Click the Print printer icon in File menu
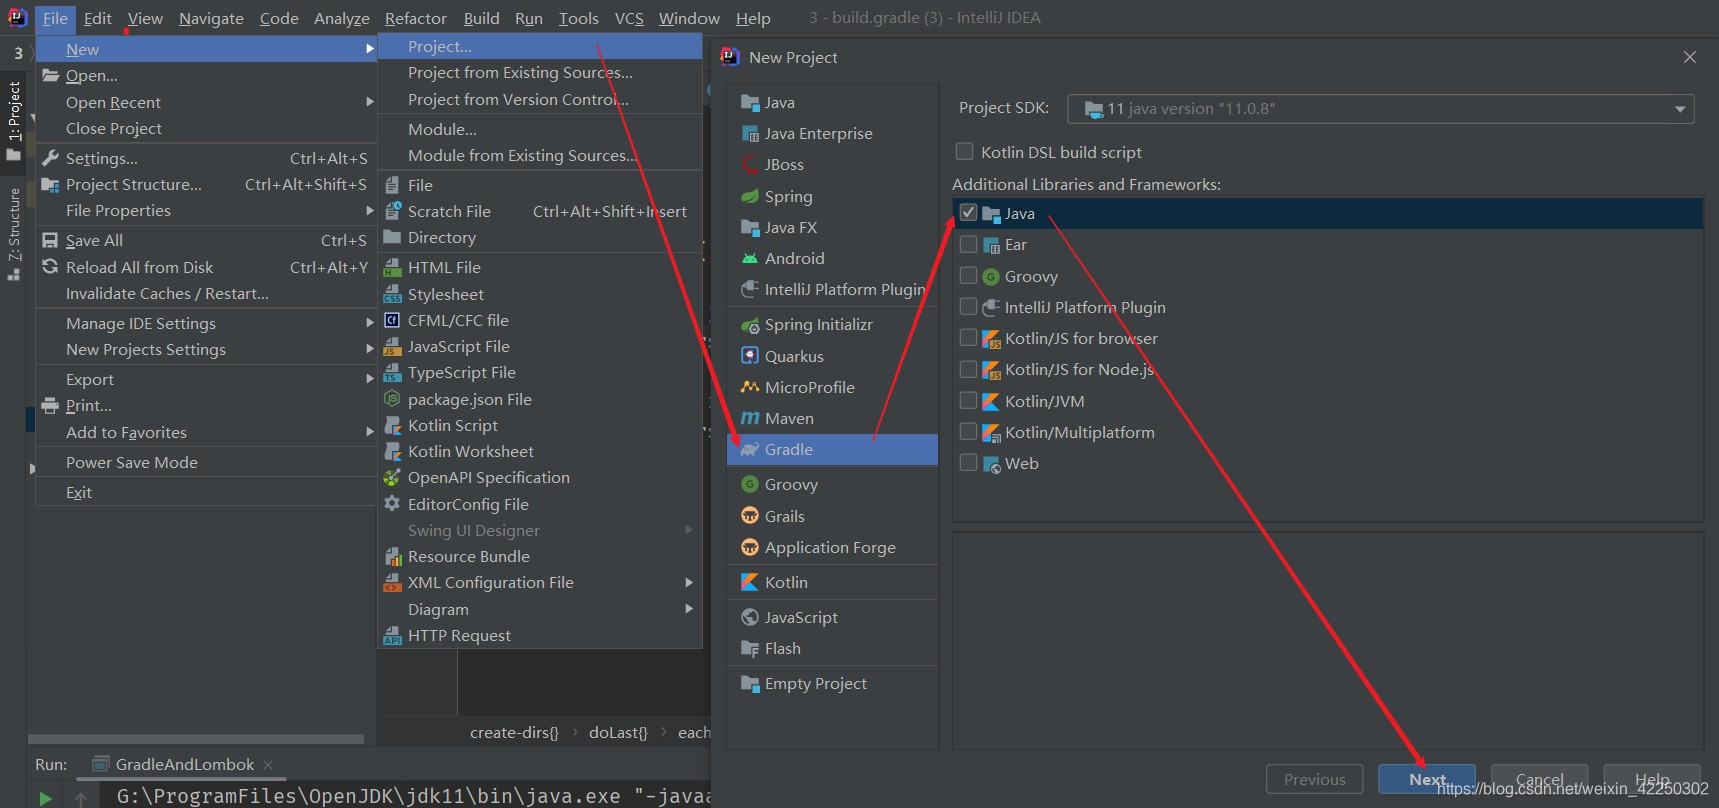The width and height of the screenshot is (1719, 808). [50, 405]
